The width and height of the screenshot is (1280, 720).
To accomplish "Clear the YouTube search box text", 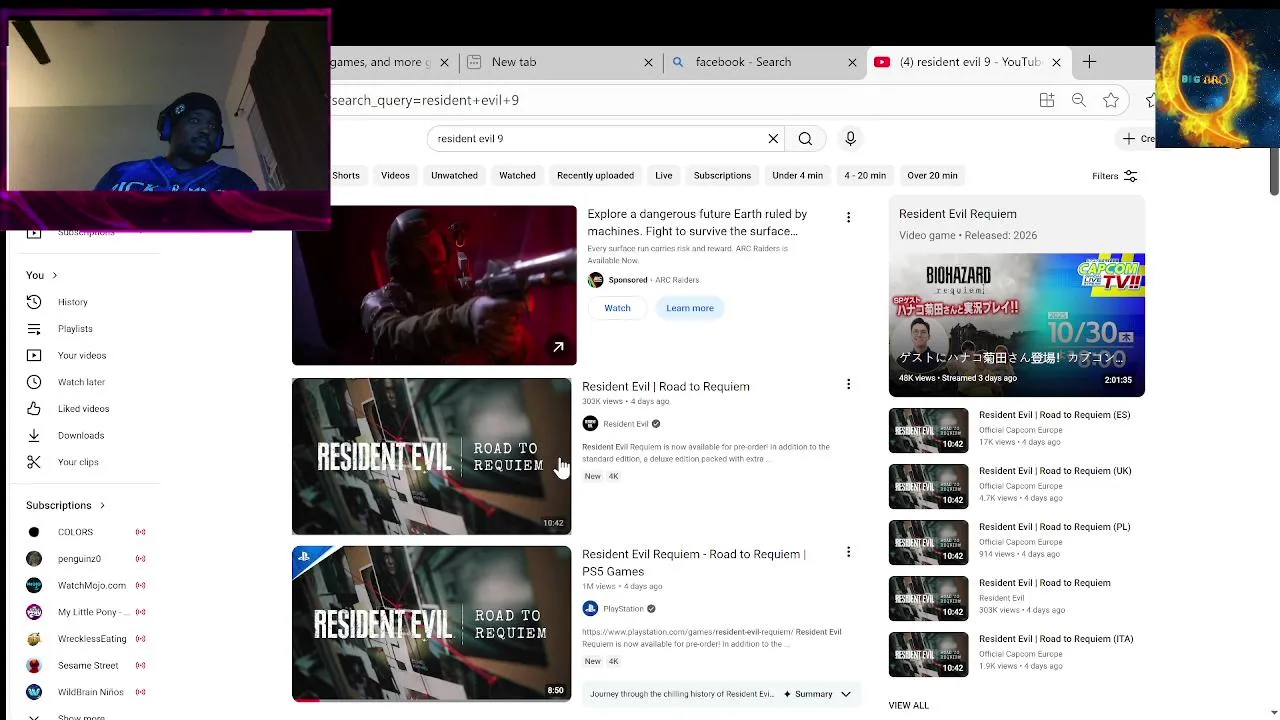I will [x=773, y=139].
